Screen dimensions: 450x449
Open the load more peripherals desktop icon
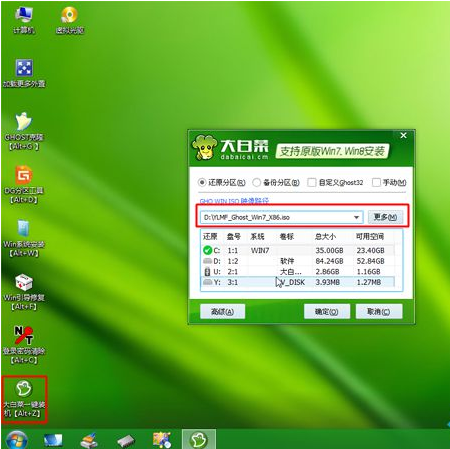(24, 73)
